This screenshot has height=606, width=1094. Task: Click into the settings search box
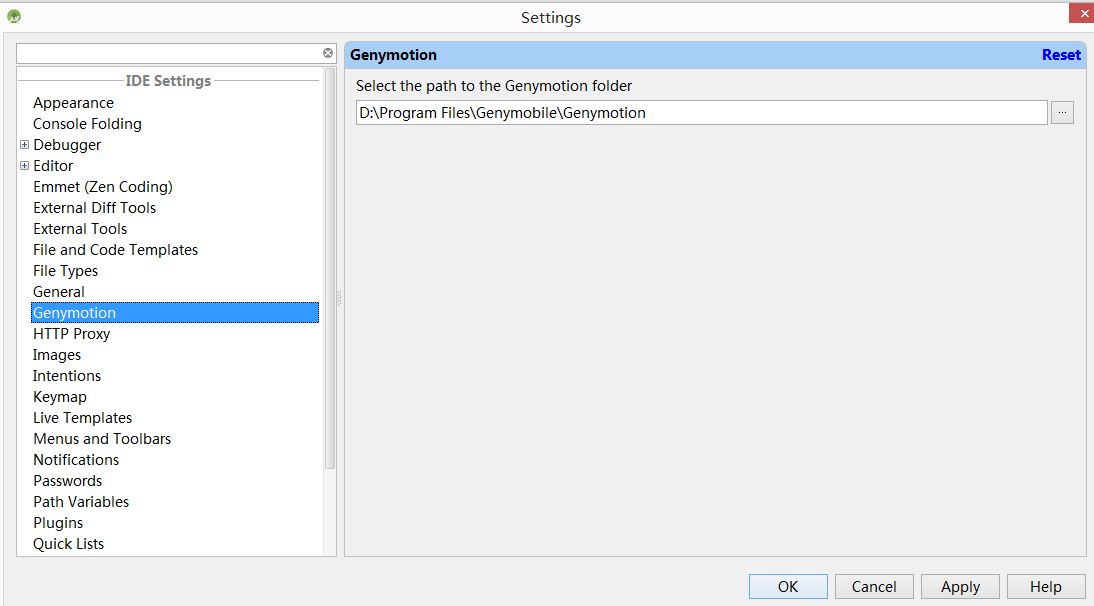[x=168, y=53]
